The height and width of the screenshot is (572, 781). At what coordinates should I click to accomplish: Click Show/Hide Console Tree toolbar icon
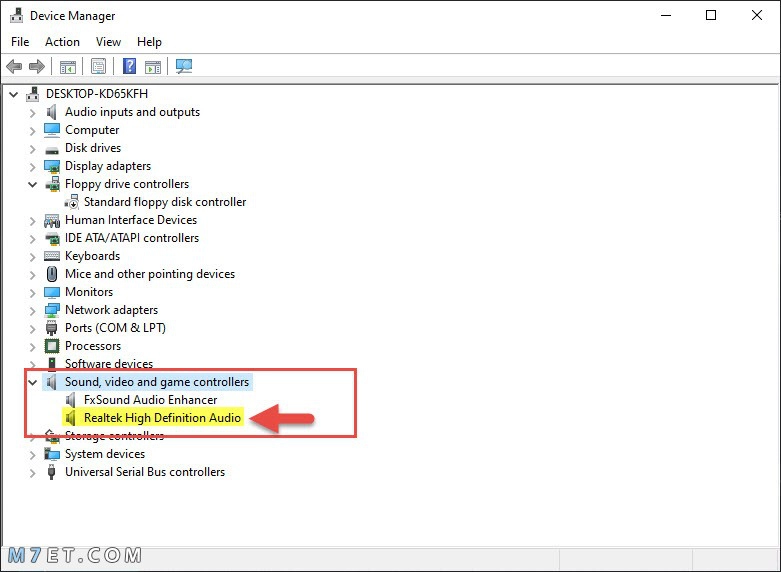(x=67, y=66)
